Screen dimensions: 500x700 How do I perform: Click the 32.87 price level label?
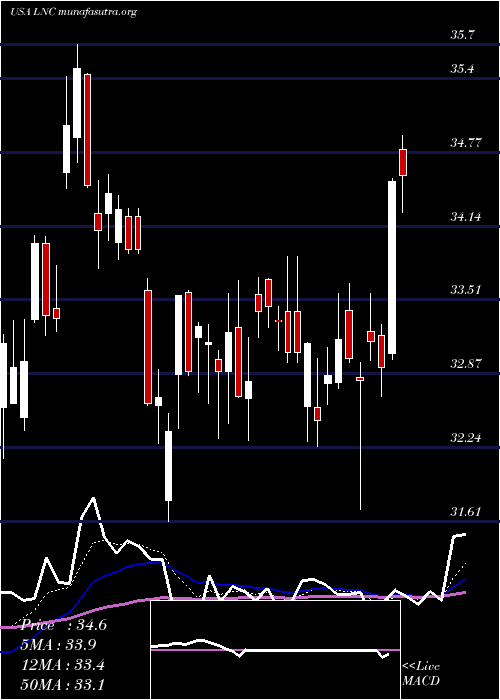(466, 364)
